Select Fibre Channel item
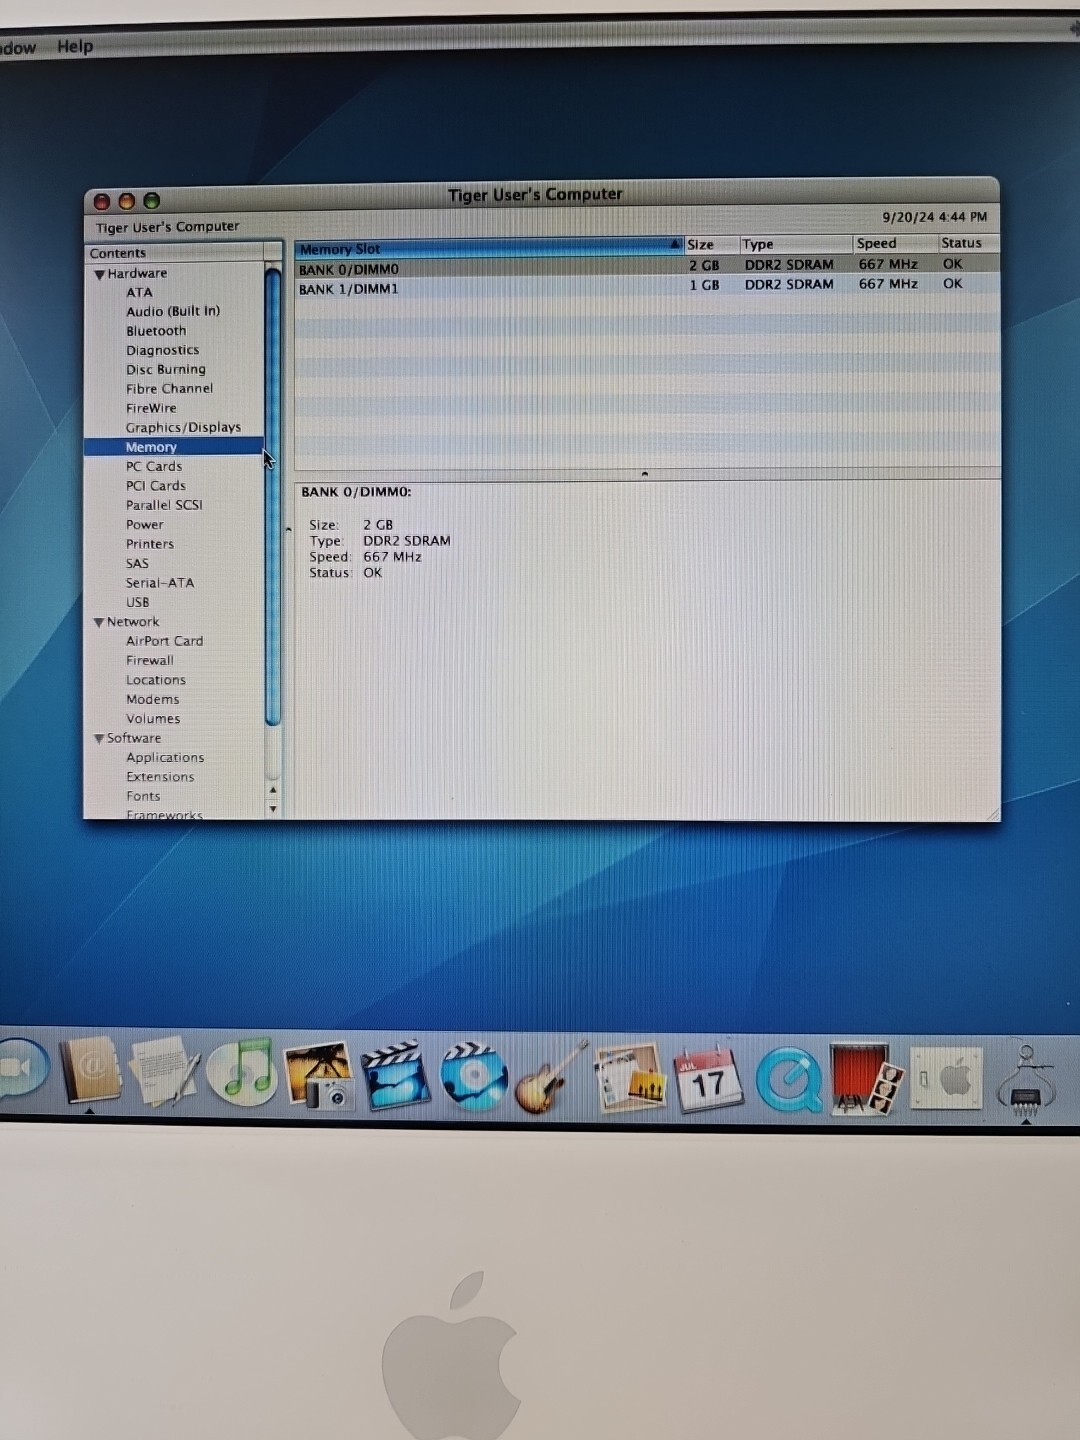This screenshot has height=1440, width=1080. tap(169, 389)
